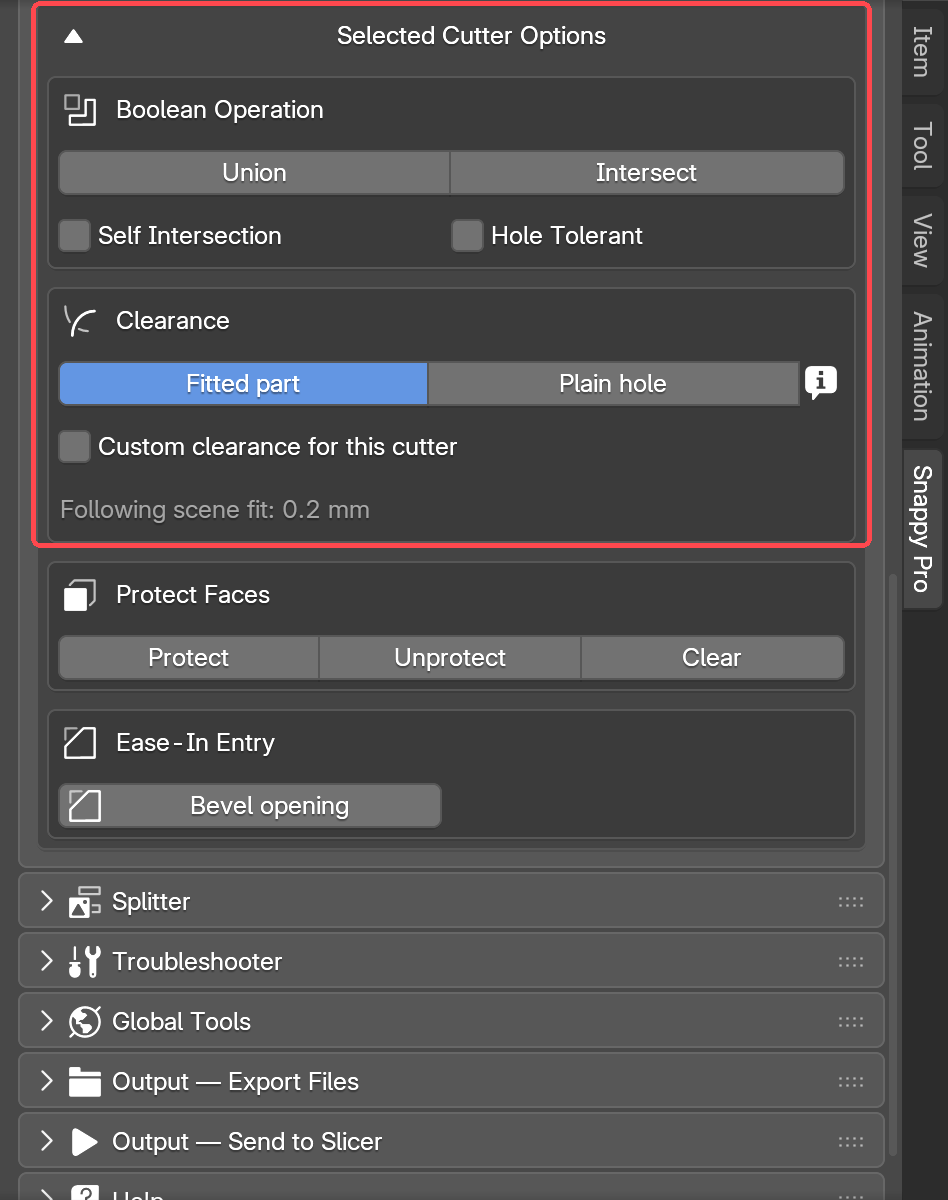Click the Export Files drag grip
This screenshot has height=1200, width=948.
click(x=851, y=1082)
